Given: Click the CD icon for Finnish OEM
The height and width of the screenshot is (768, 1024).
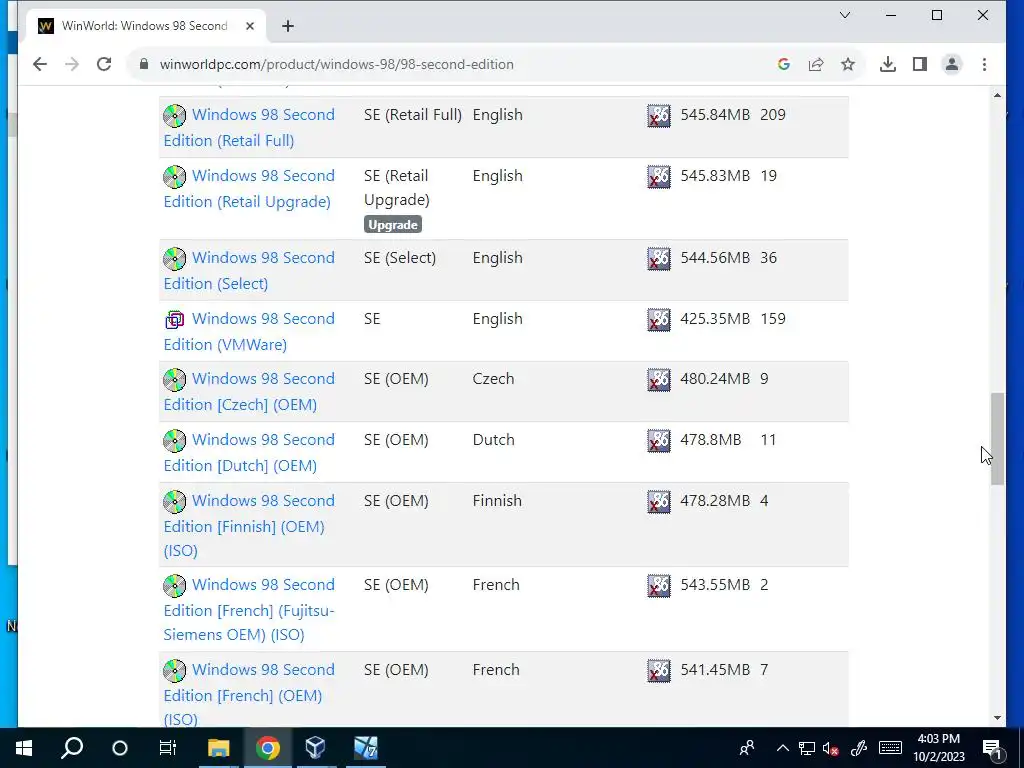Looking at the screenshot, I should tap(174, 502).
